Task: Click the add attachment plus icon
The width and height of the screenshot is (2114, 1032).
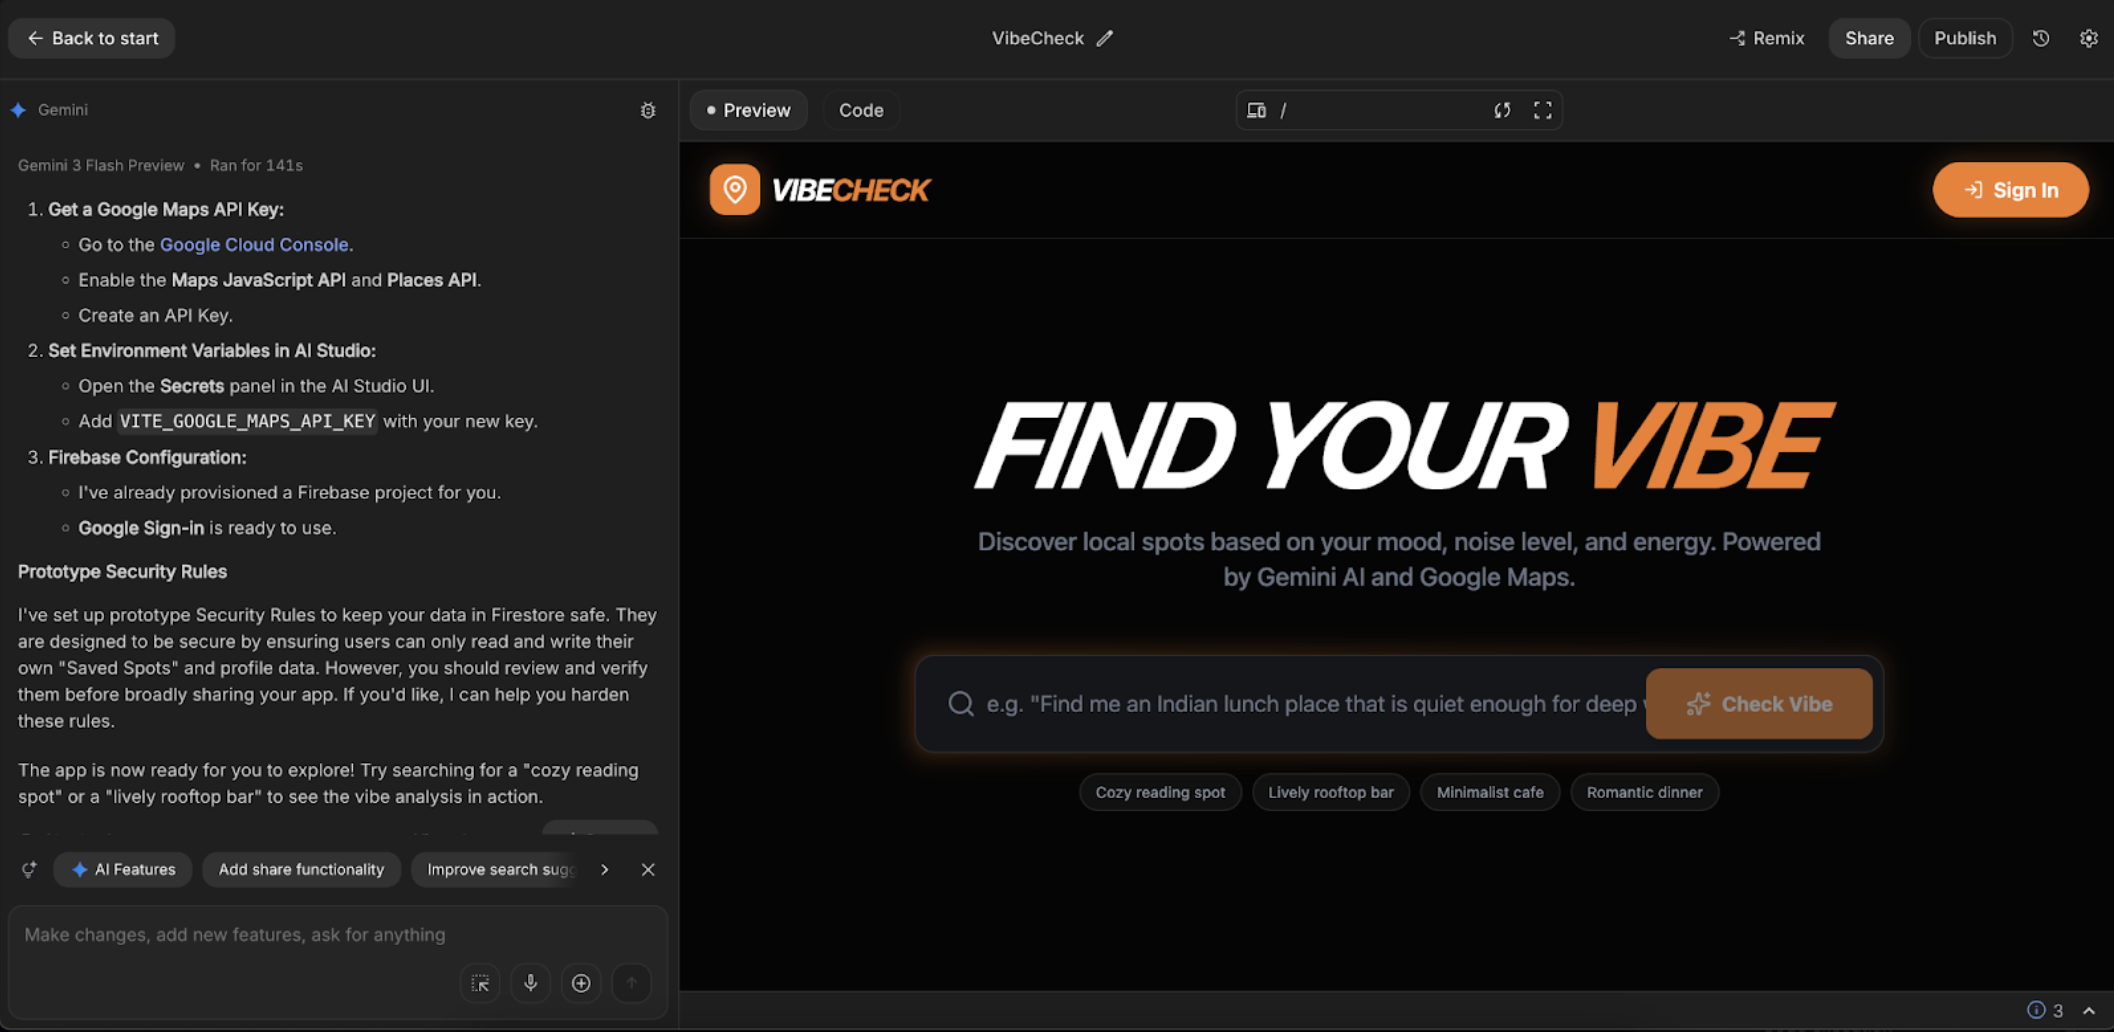Action: click(x=581, y=983)
